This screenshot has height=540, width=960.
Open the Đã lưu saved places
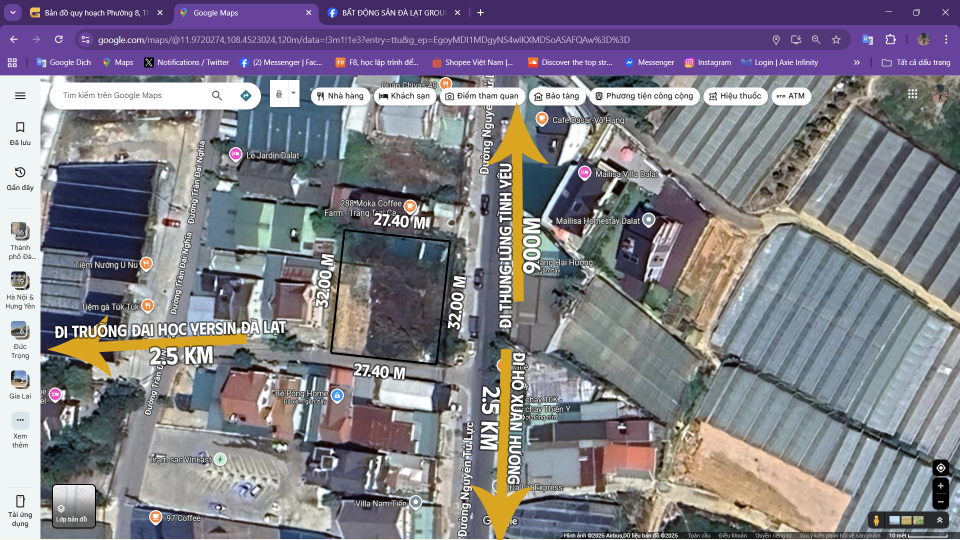pyautogui.click(x=20, y=133)
